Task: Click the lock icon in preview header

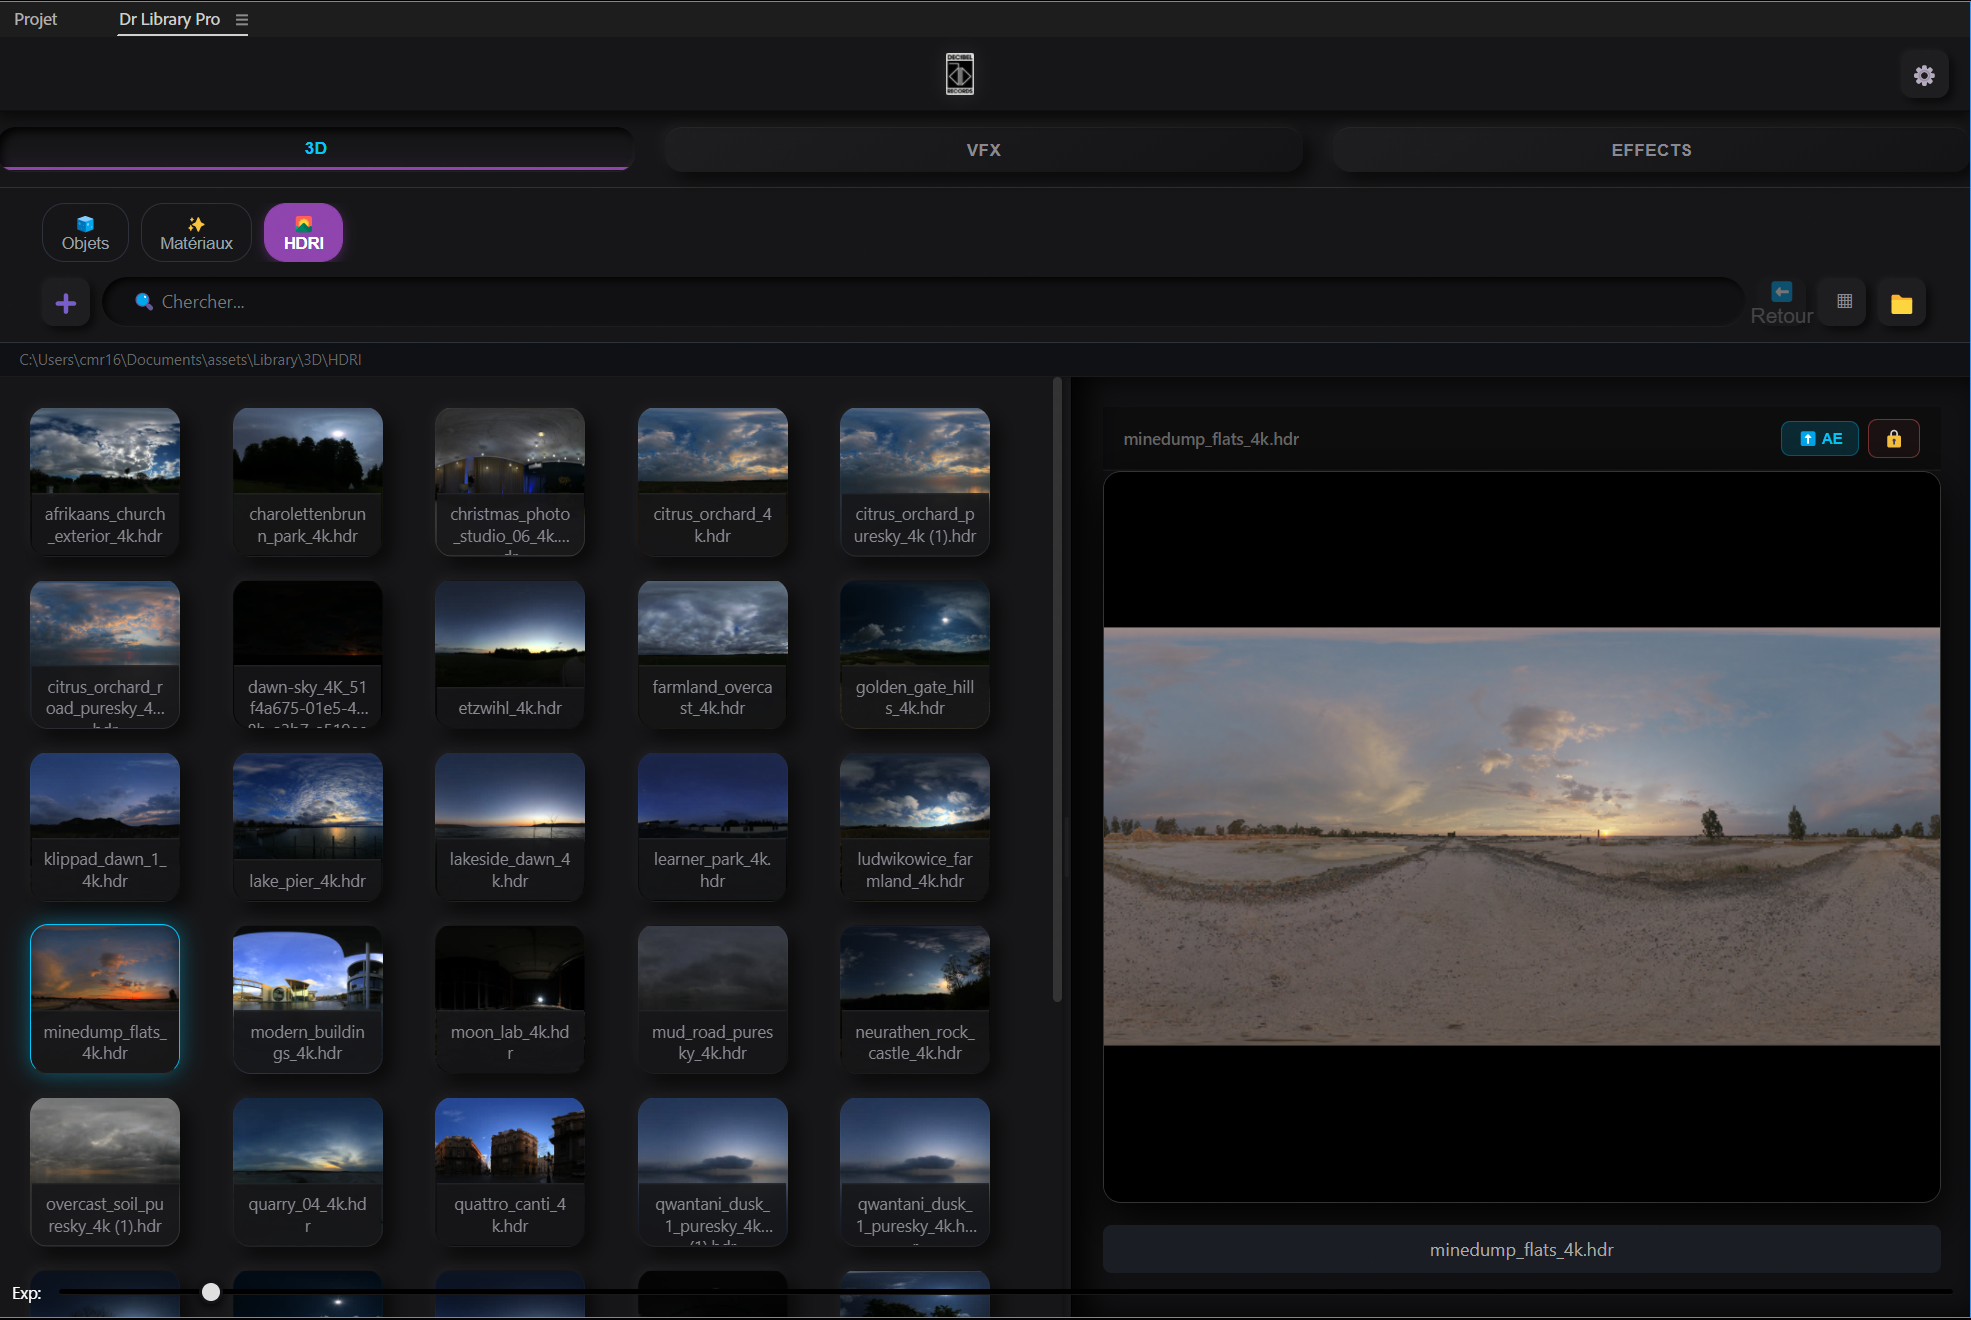Action: click(1893, 438)
